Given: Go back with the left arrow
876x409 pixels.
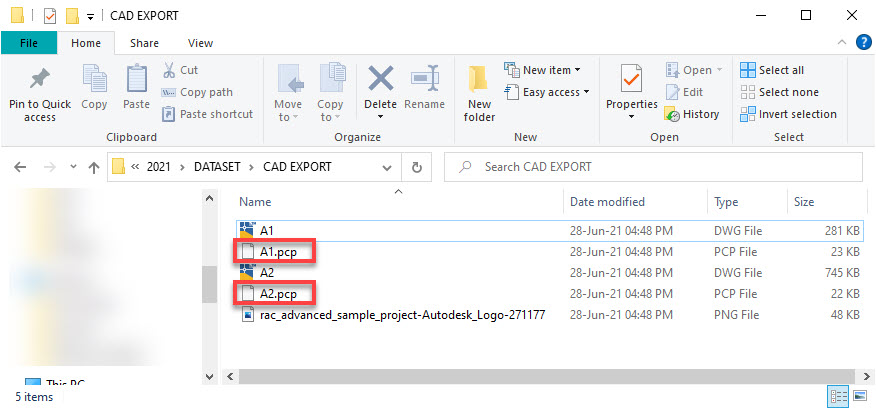Looking at the screenshot, I should [20, 167].
